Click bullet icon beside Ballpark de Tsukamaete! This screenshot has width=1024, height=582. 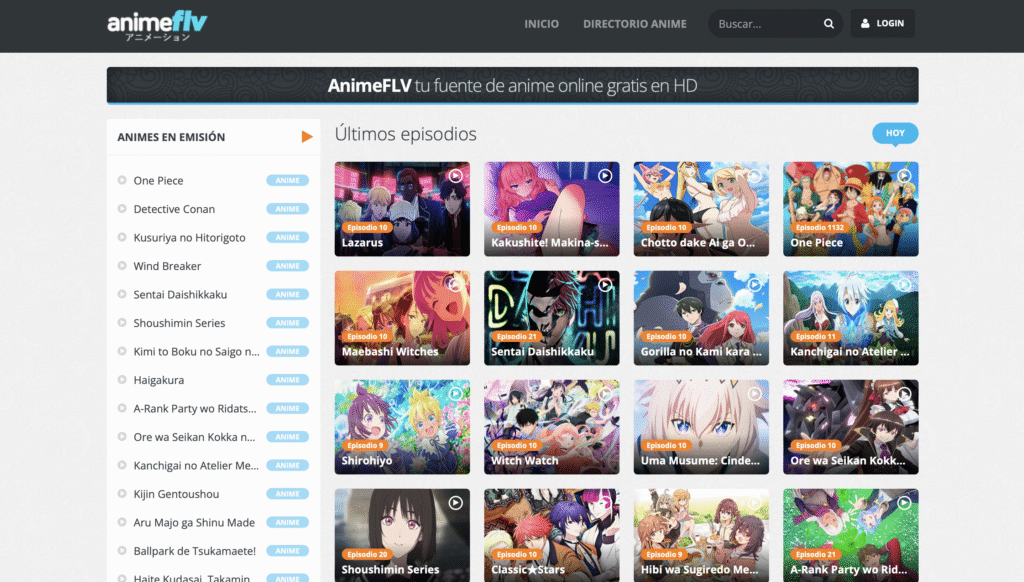[122, 551]
